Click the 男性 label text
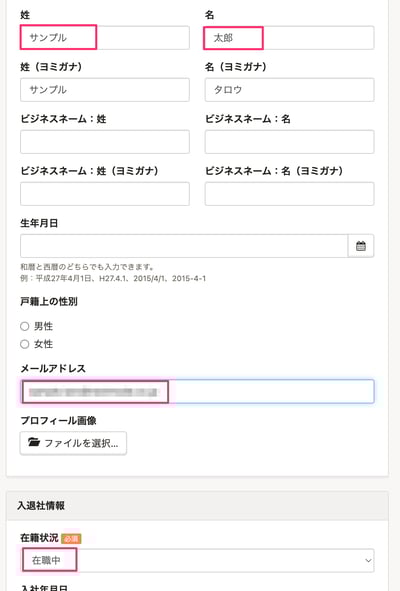 (x=43, y=326)
